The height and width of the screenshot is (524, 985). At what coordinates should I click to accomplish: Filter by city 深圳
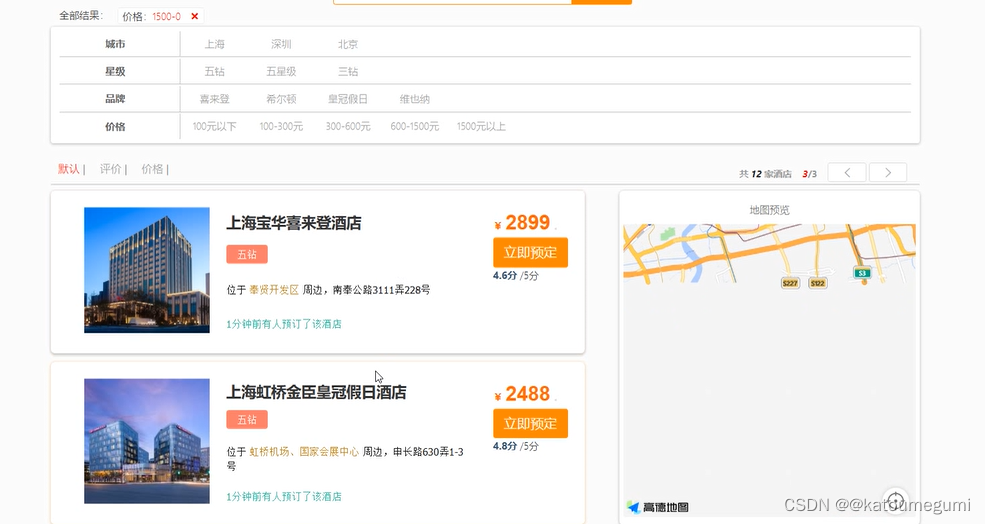tap(281, 44)
